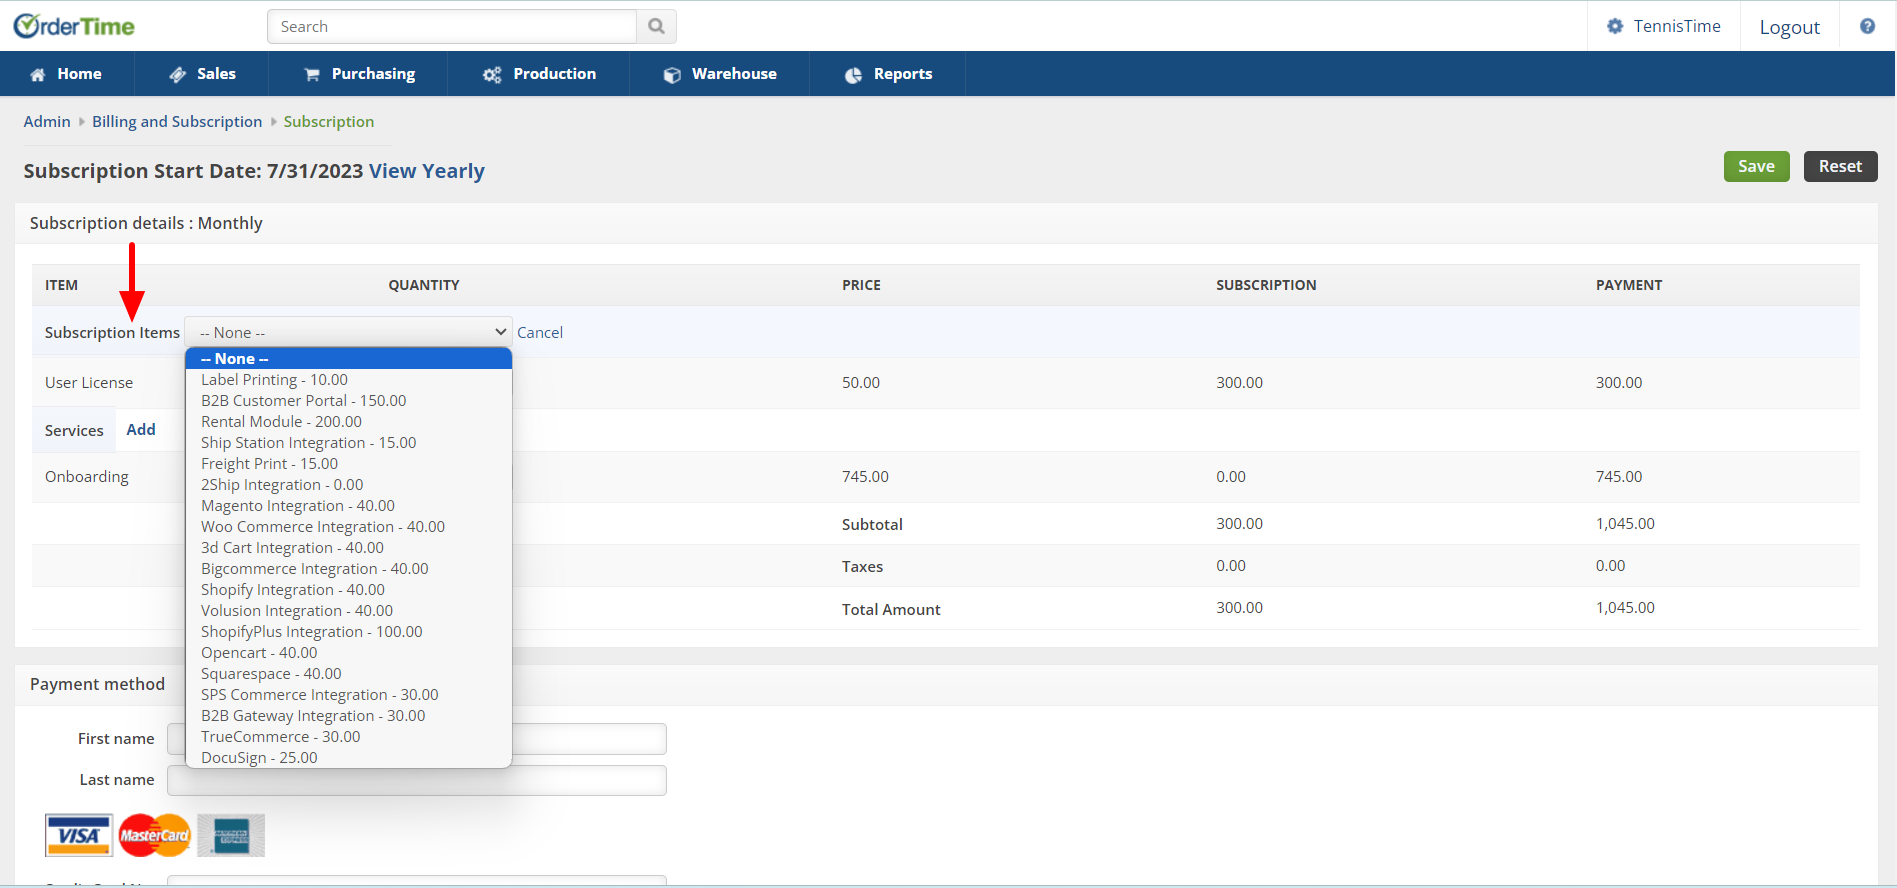
Task: Click the User License price 50.00
Action: pos(861,383)
